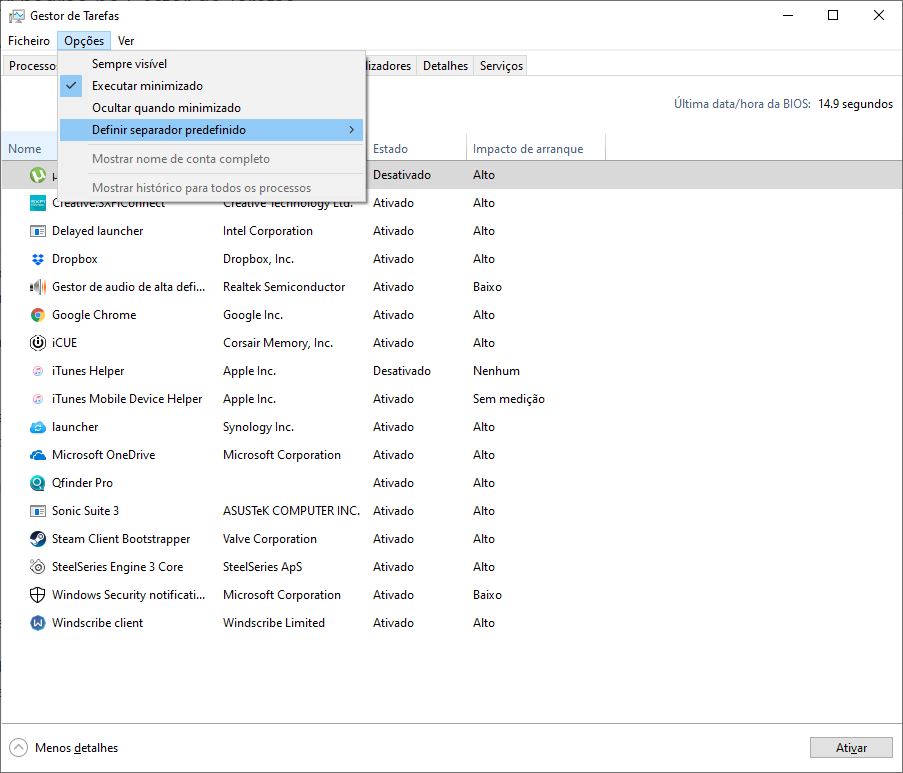Expand the submenu arrow for Definir separador predefinido

(x=351, y=130)
